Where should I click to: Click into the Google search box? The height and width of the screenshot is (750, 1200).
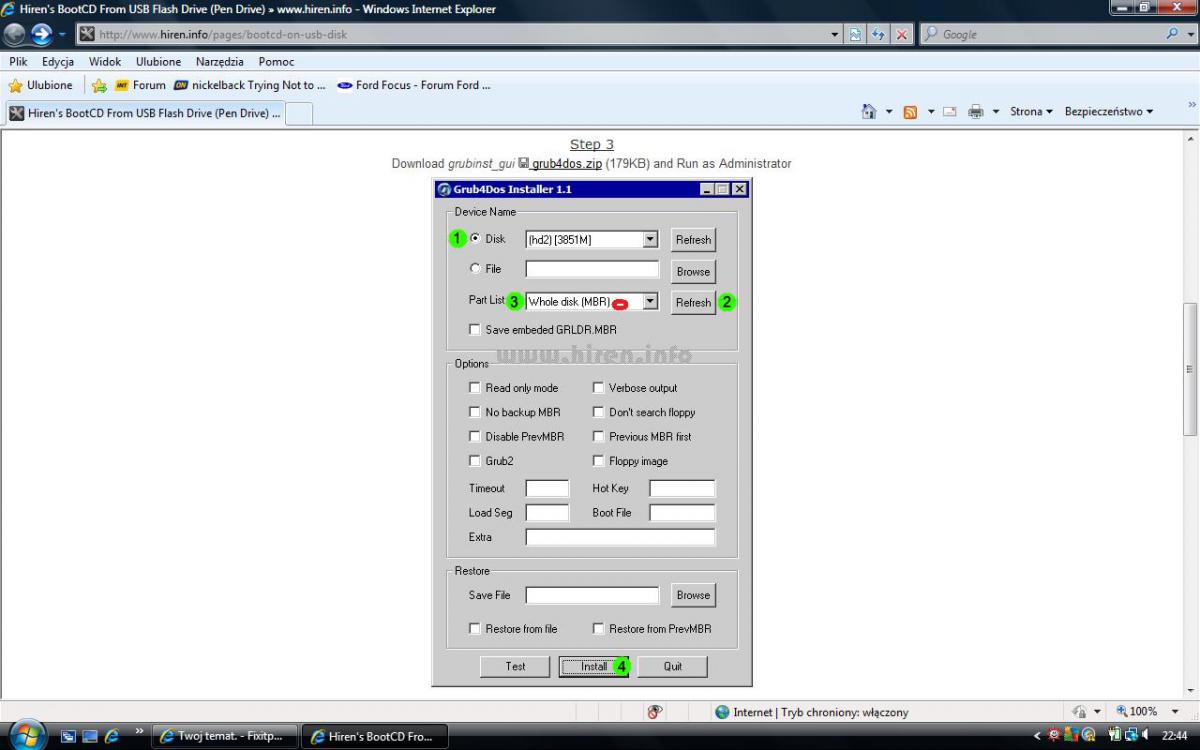pos(1040,34)
